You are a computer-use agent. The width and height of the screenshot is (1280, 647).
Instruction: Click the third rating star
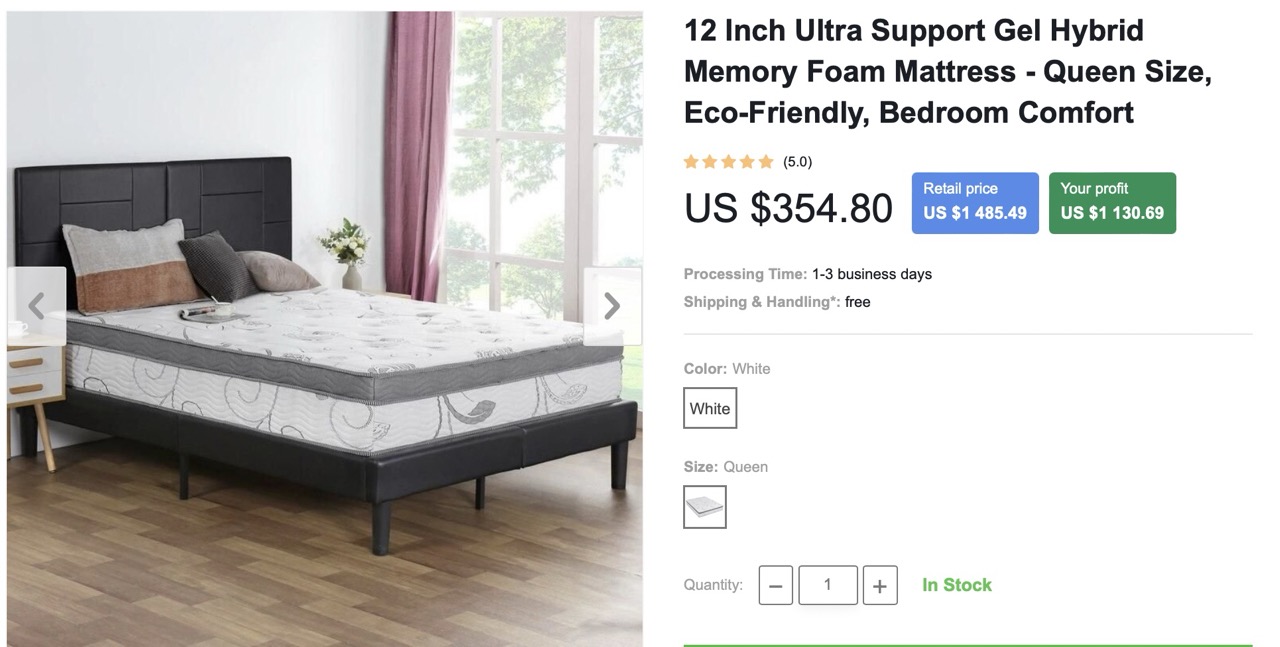728,162
